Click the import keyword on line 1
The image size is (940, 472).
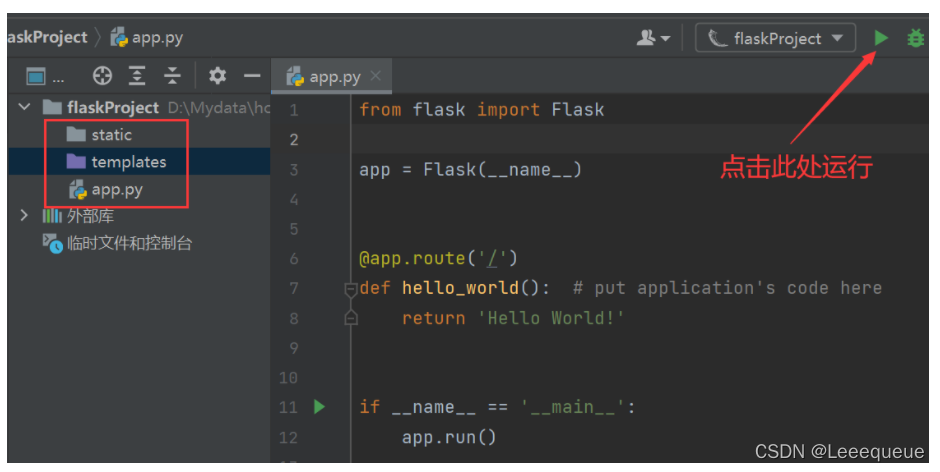click(508, 110)
